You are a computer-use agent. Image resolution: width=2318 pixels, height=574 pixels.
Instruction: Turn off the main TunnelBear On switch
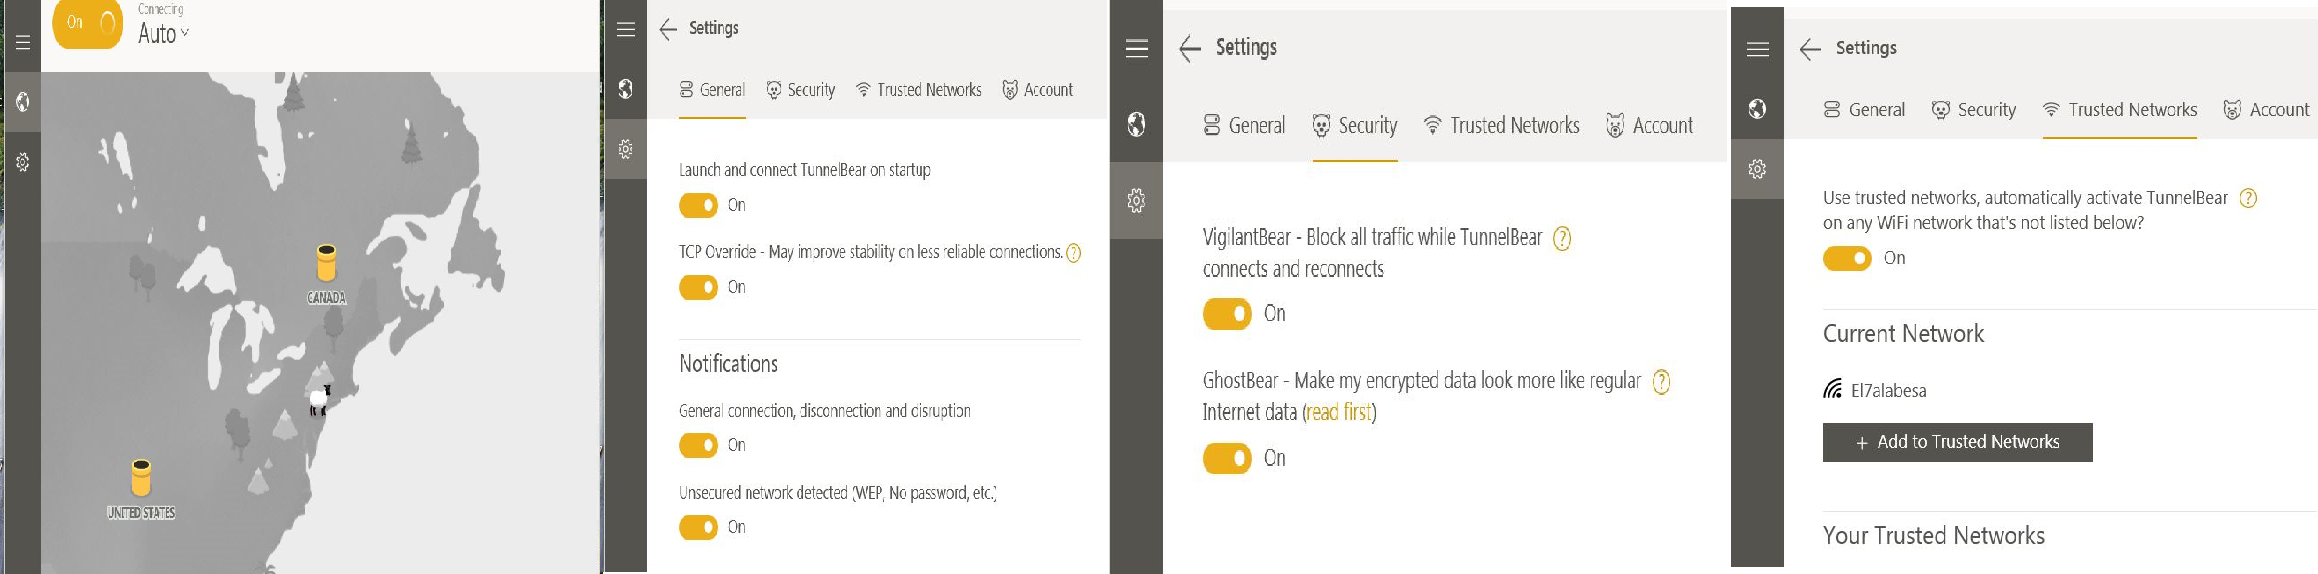coord(87,23)
